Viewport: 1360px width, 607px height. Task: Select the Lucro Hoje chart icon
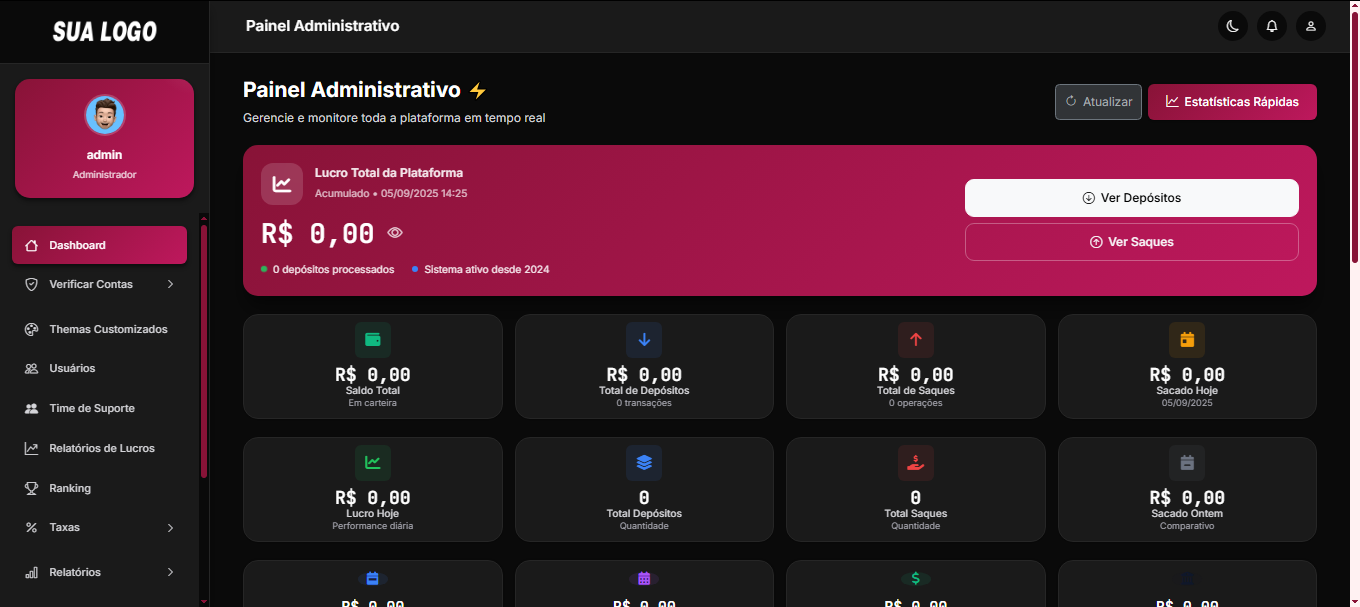point(372,463)
